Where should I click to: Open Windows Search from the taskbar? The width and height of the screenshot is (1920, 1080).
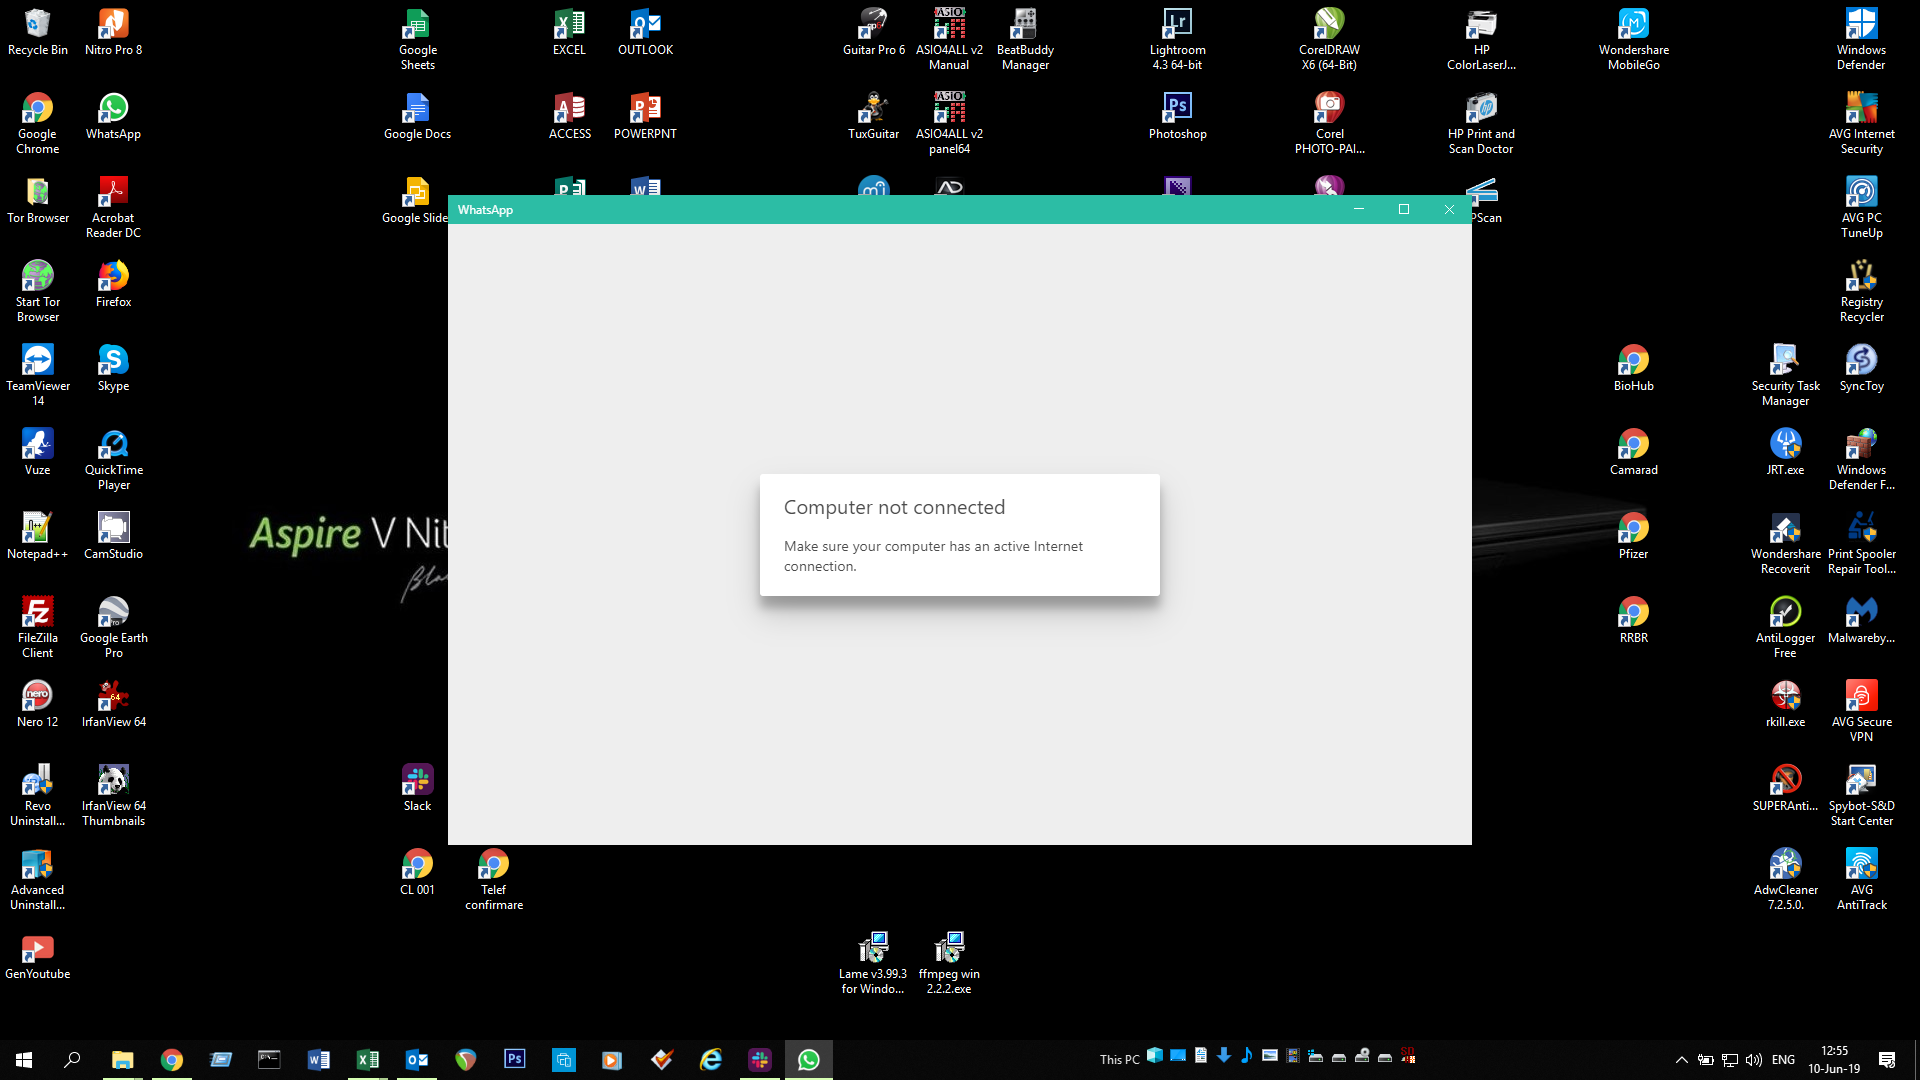tap(70, 1059)
